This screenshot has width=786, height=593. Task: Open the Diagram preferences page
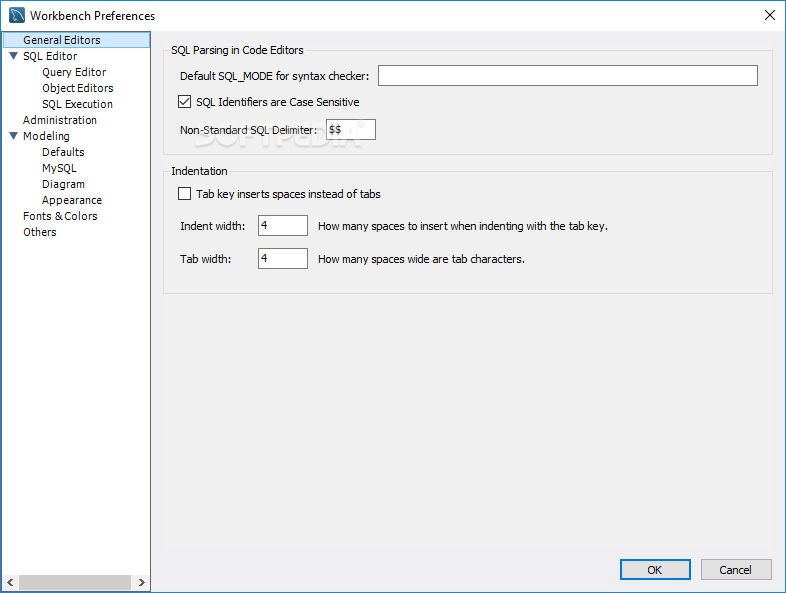pyautogui.click(x=63, y=184)
